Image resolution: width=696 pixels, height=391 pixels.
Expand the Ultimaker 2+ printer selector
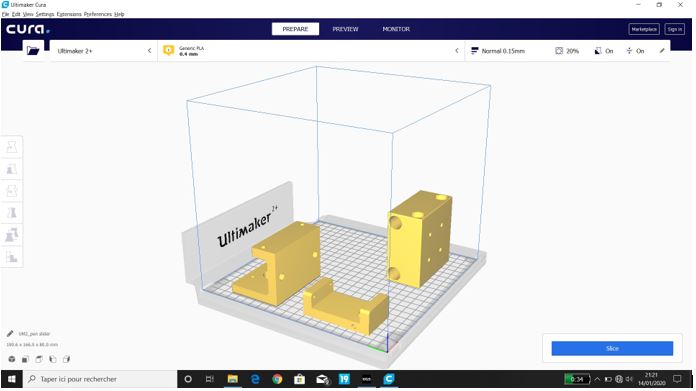103,51
